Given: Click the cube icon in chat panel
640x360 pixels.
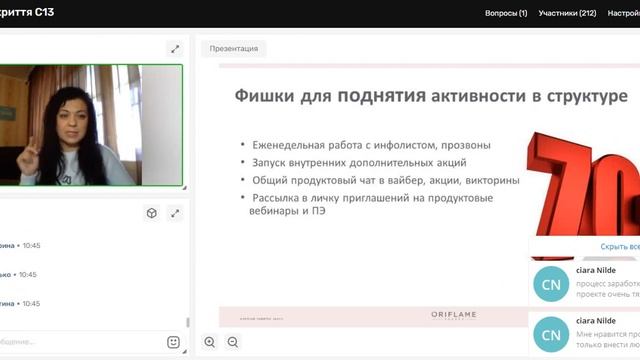Looking at the screenshot, I should click(x=152, y=213).
